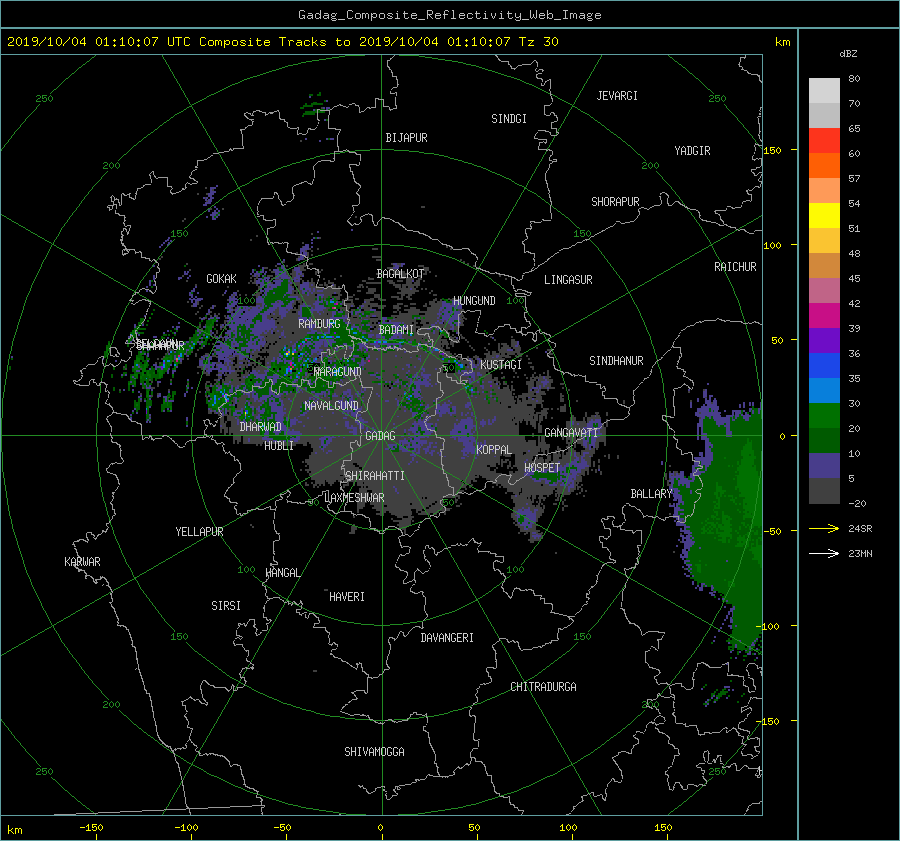The image size is (900, 841).
Task: Click the LINGASUR city label
Action: click(568, 280)
